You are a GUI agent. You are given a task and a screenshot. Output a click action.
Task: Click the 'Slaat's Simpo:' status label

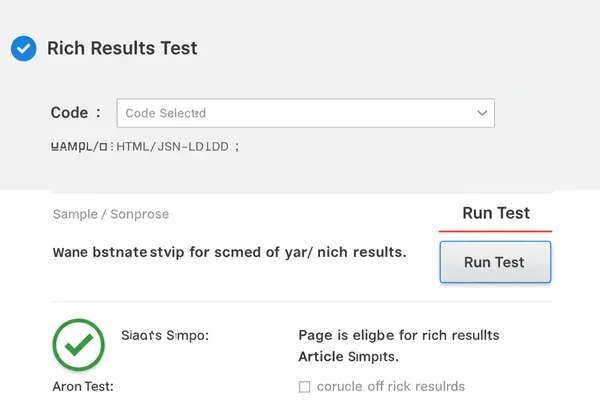[164, 336]
